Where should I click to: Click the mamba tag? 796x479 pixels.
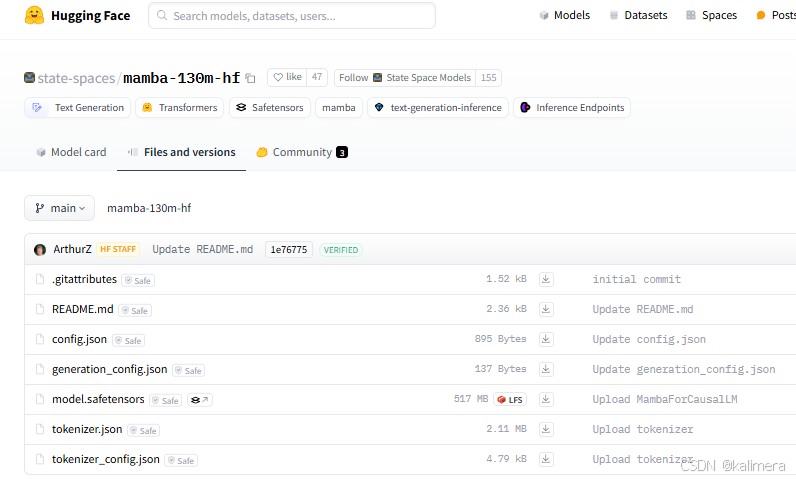(x=339, y=108)
